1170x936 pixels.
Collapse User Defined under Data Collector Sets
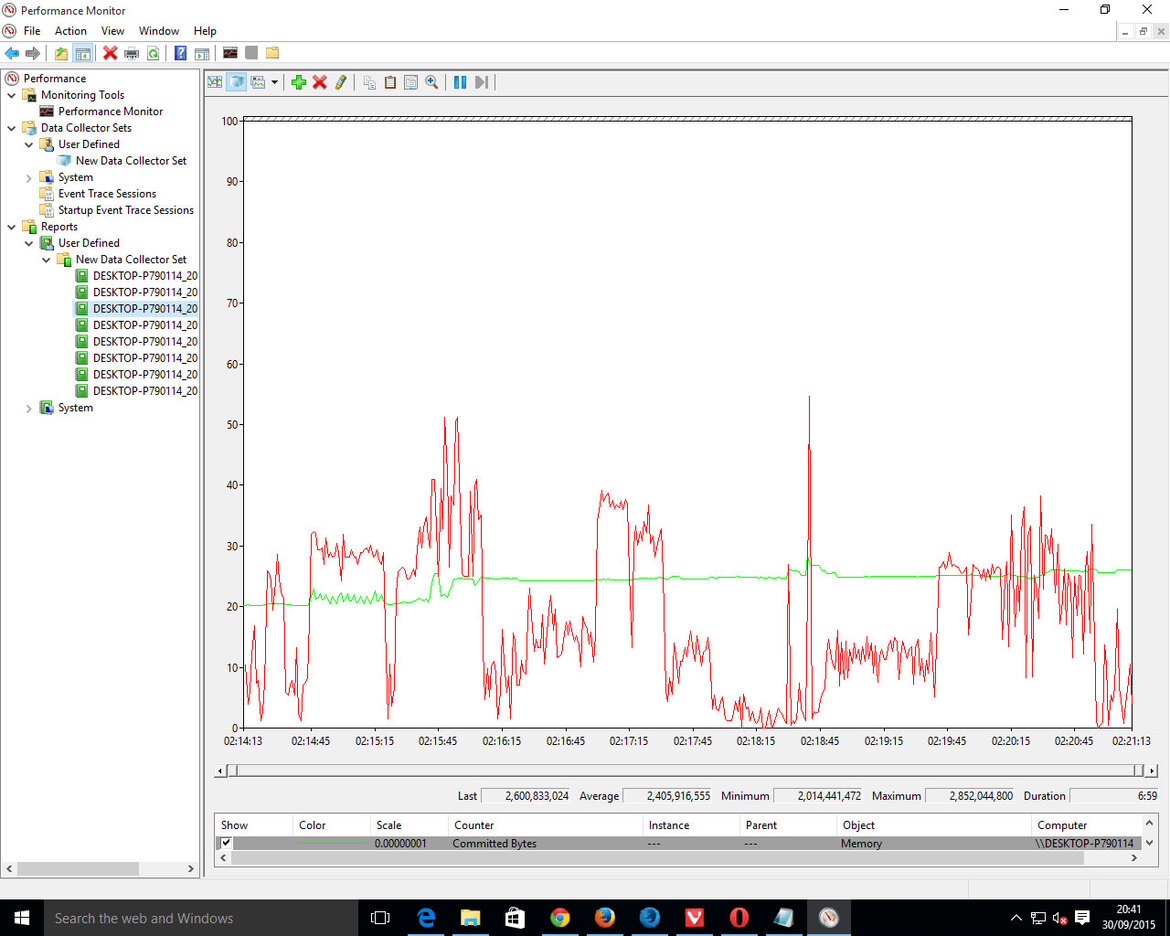point(28,144)
